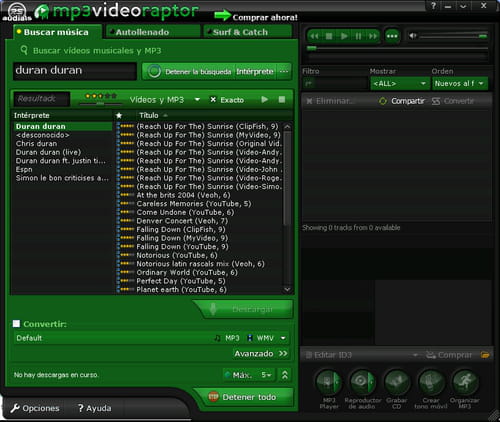Image resolution: width=500 pixels, height=422 pixels.
Task: Click the wrench Opciones icon
Action: tap(15, 408)
